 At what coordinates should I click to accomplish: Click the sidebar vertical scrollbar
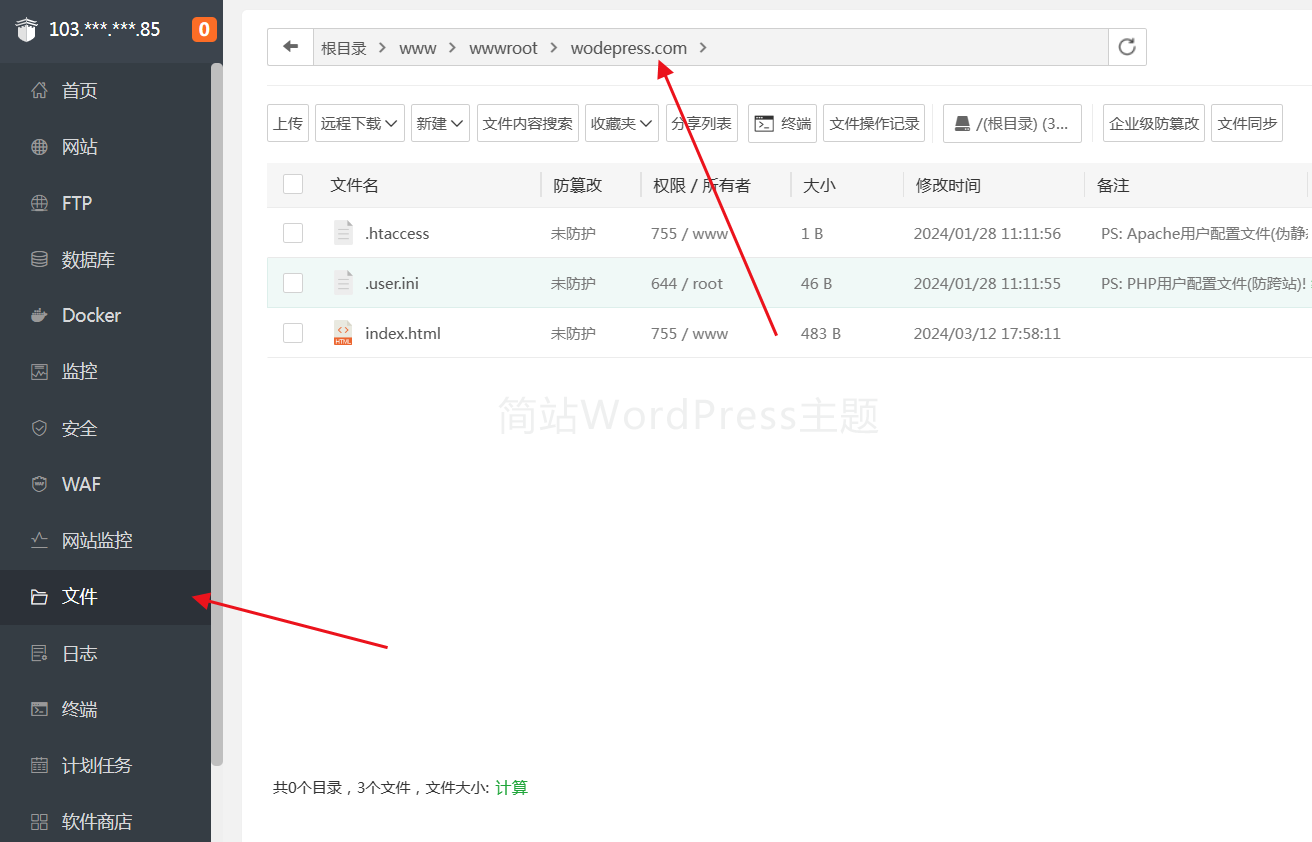[217, 400]
